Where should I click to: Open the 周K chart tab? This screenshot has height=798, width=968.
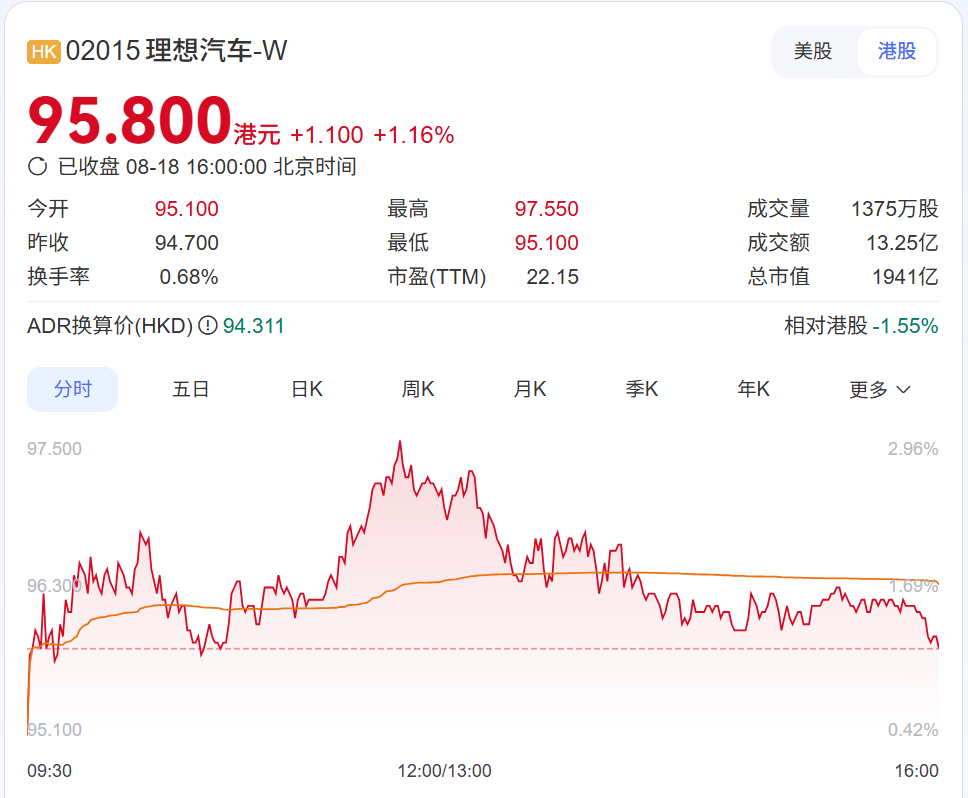tap(418, 389)
